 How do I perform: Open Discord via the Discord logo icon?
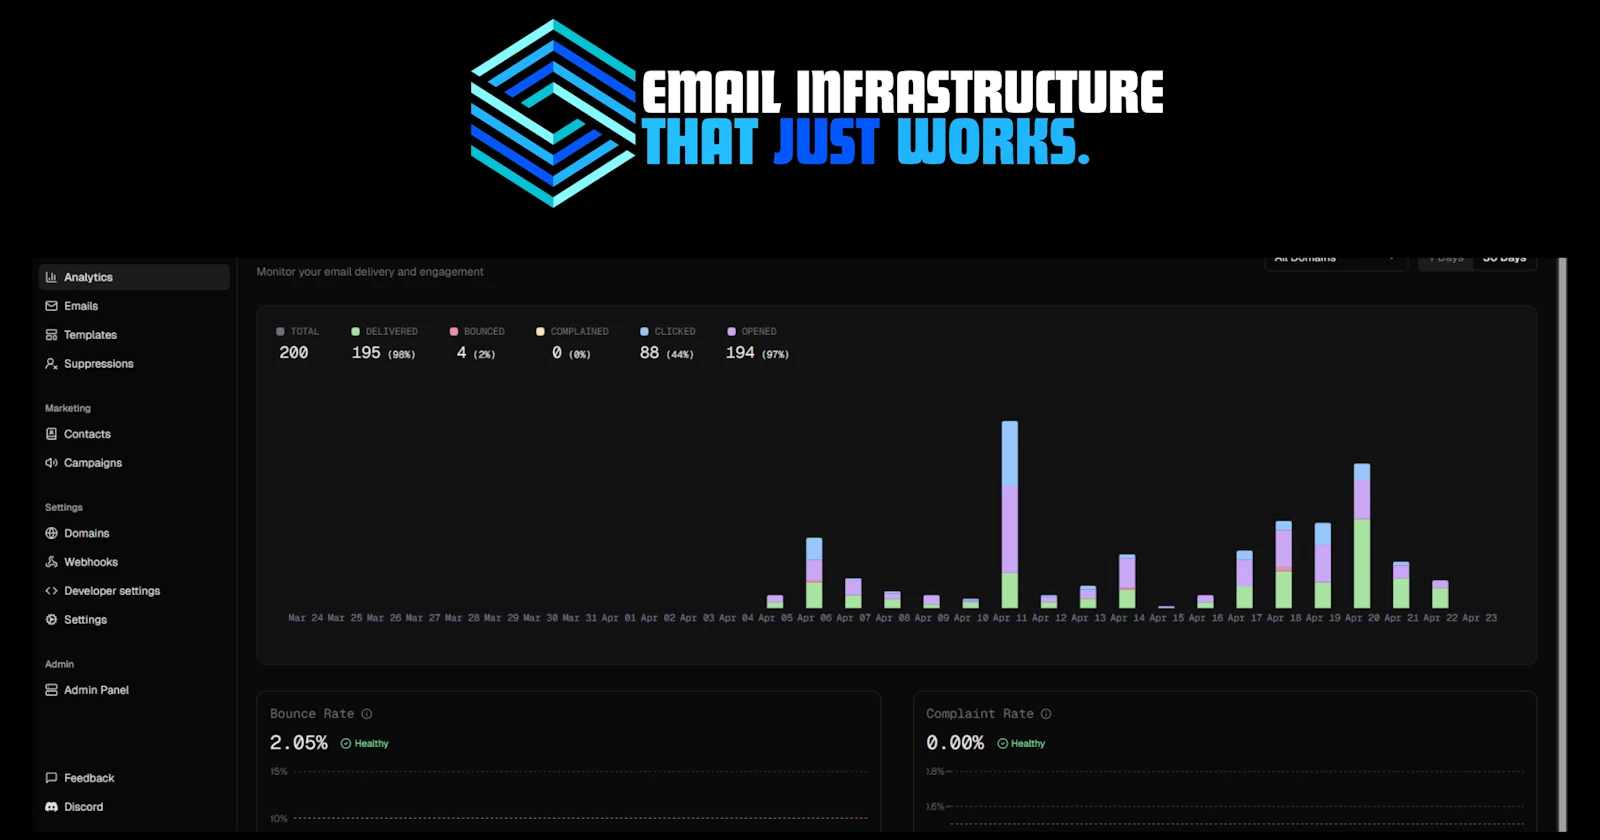pos(51,807)
